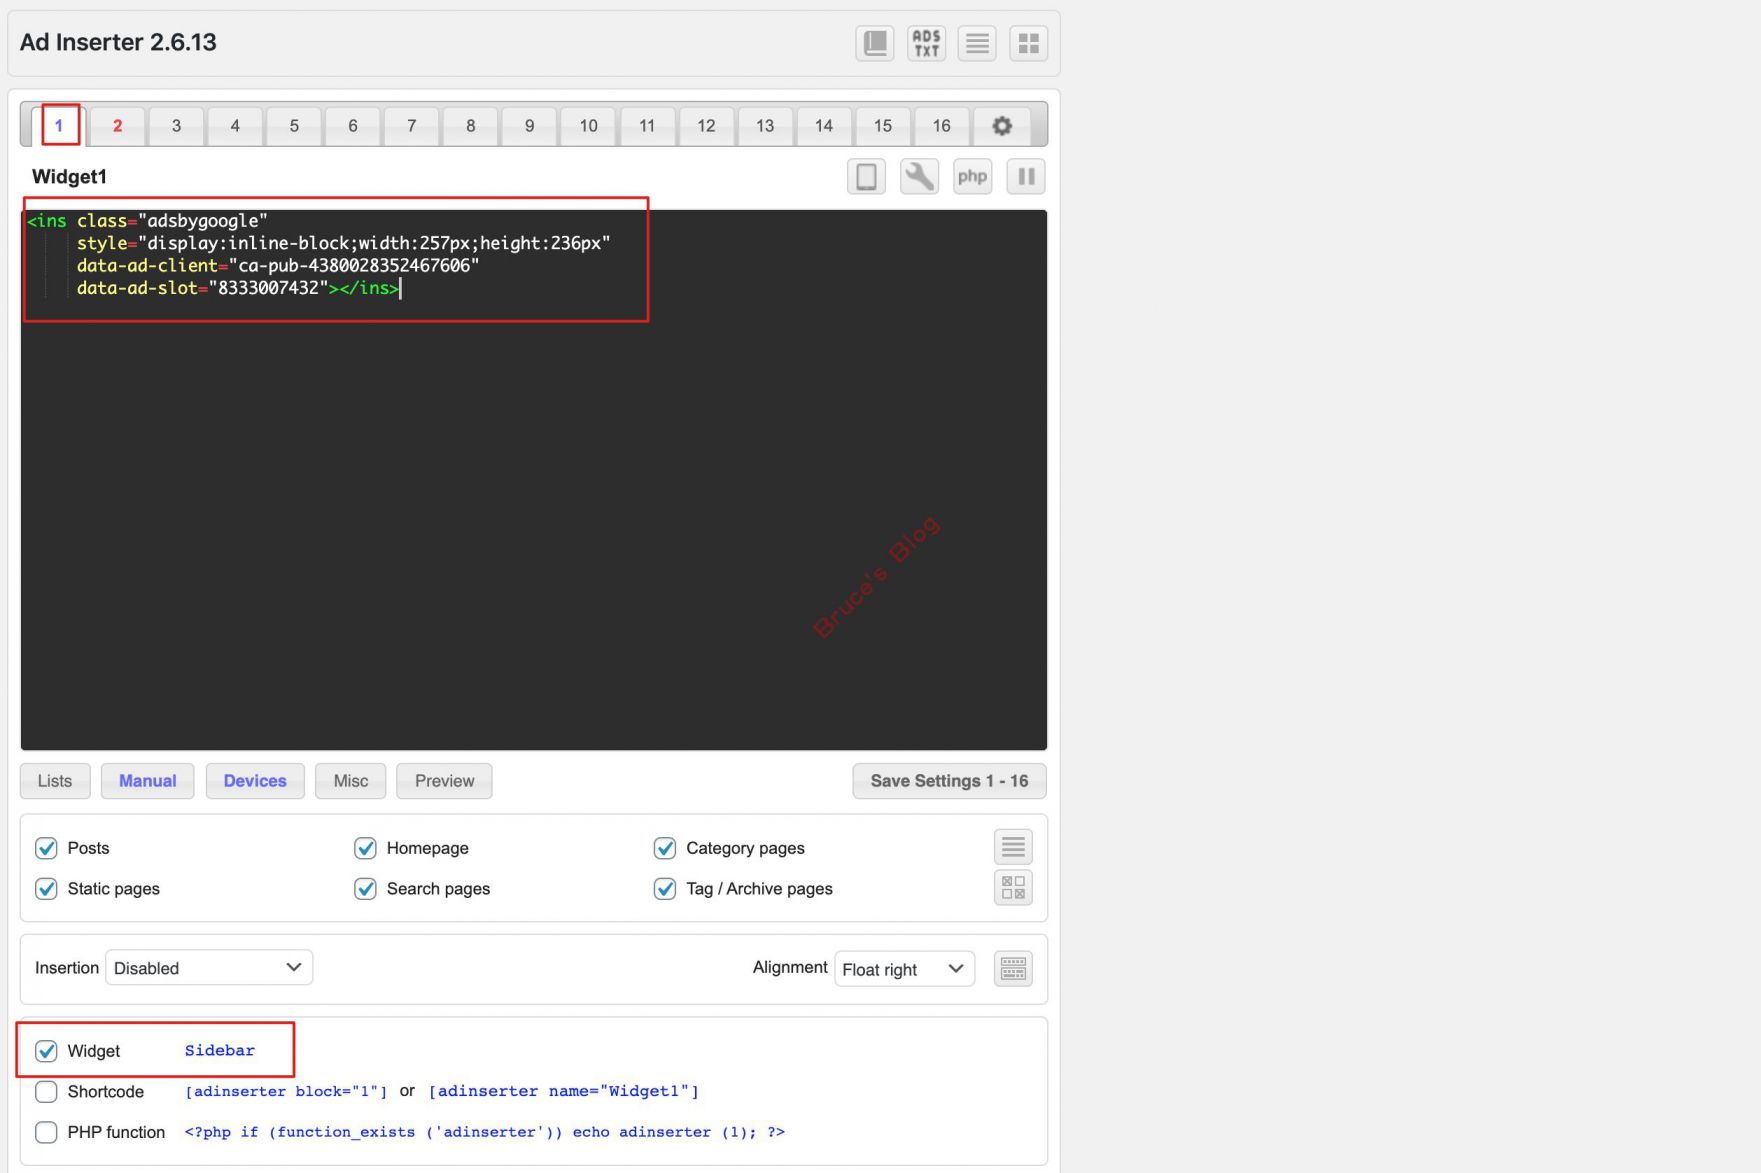Toggle PHP processing button

pyautogui.click(x=972, y=177)
